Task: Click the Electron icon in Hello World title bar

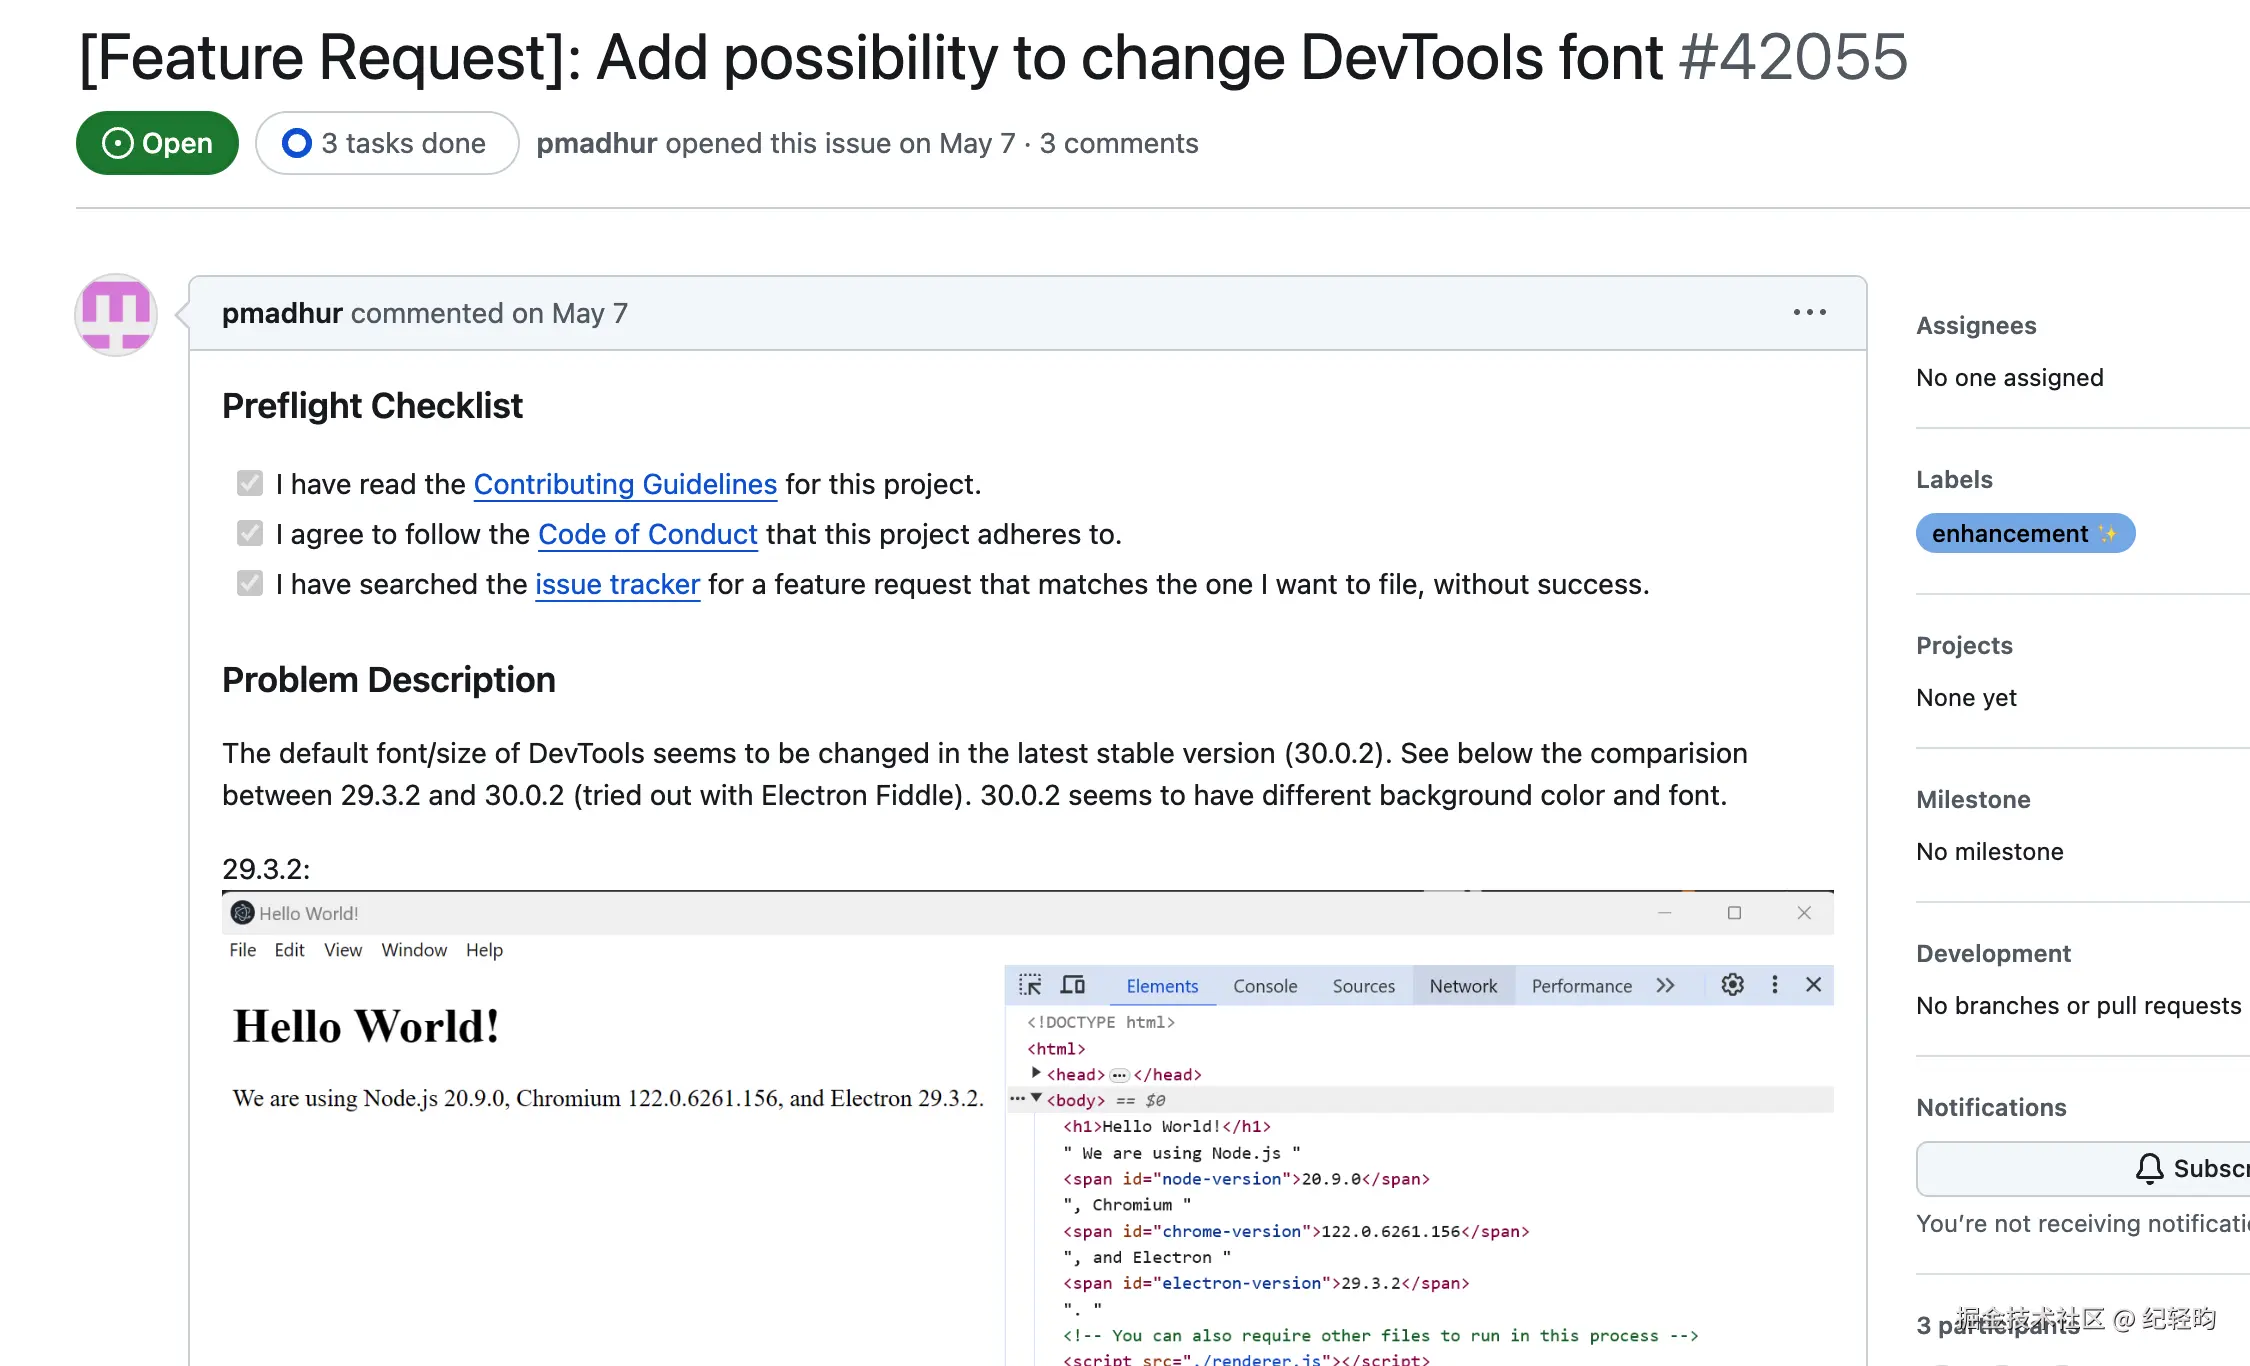Action: click(242, 913)
